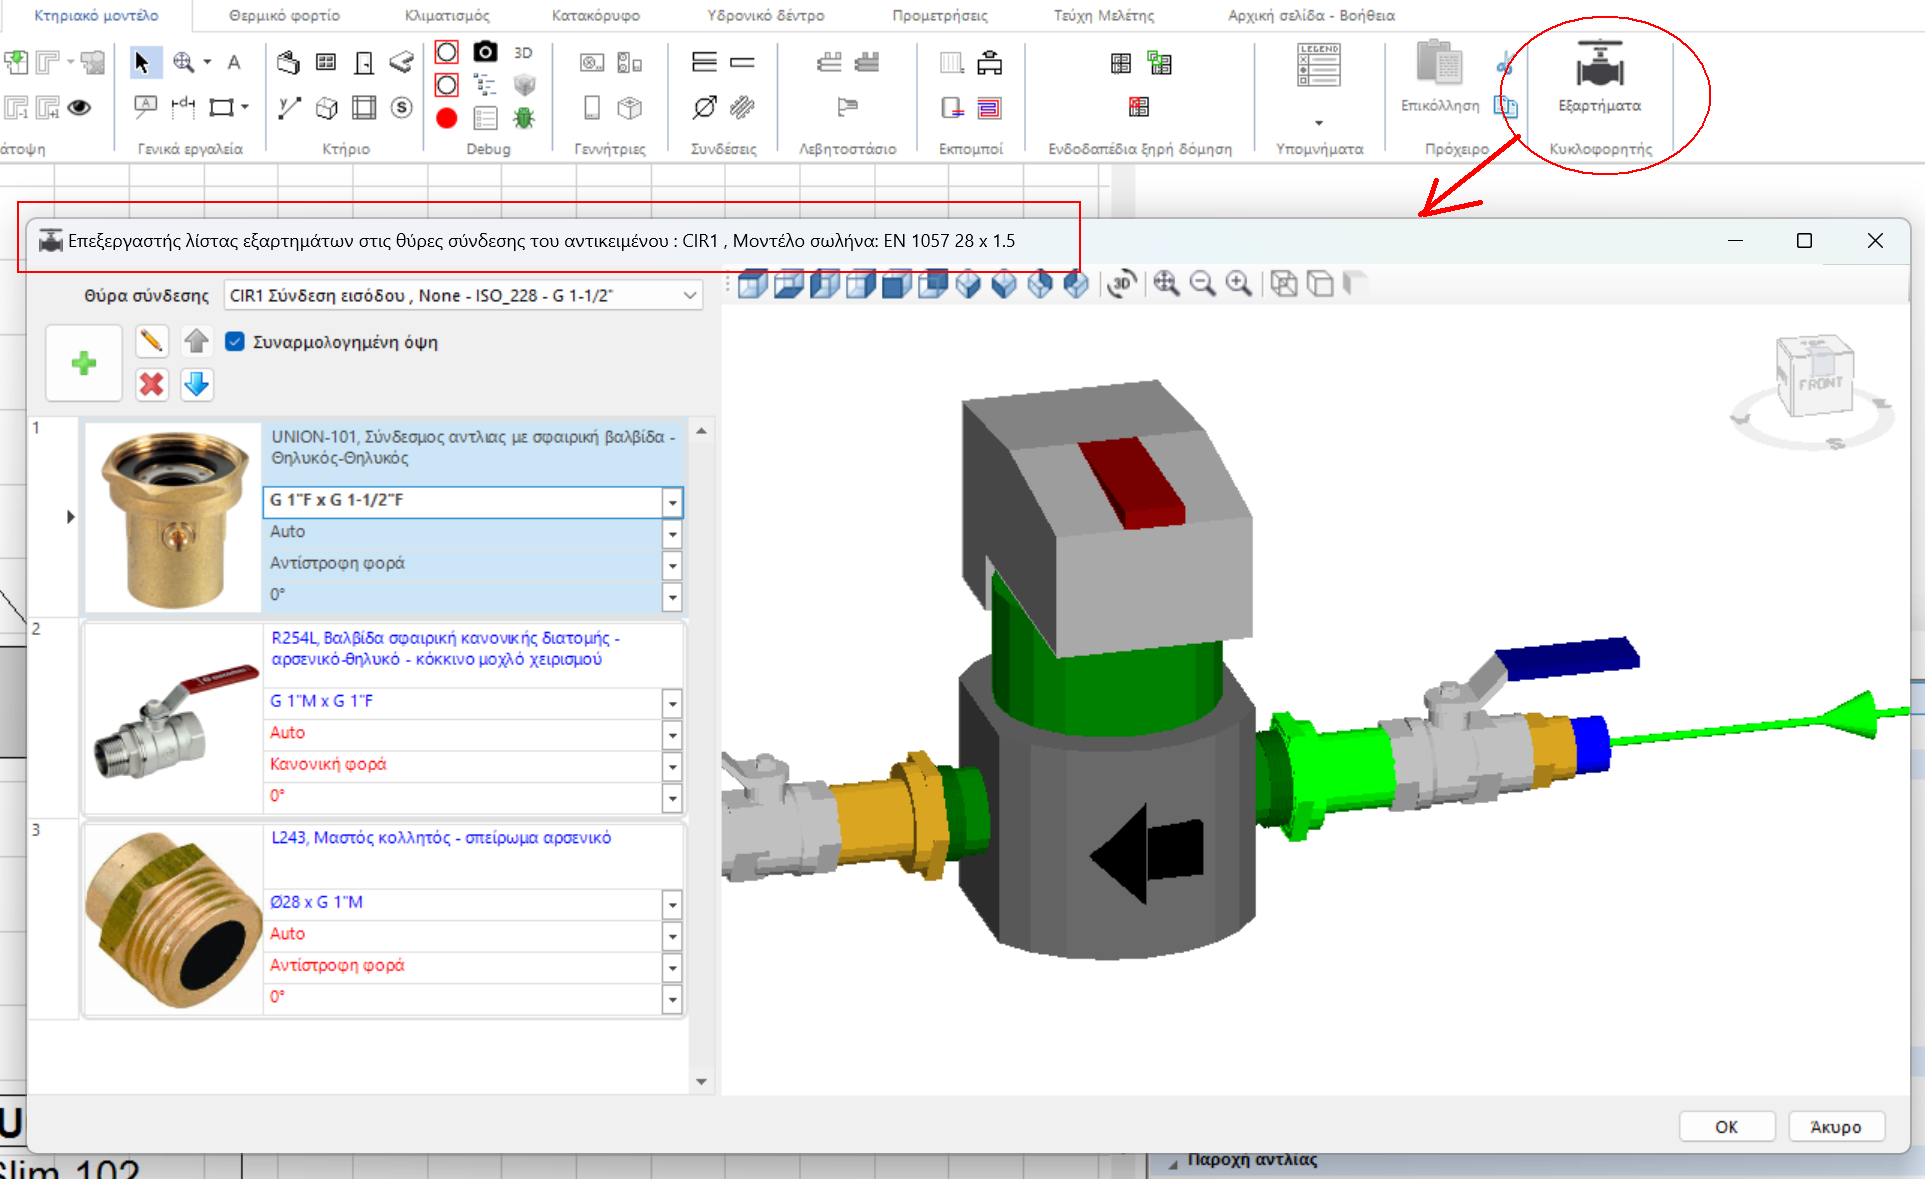Open the zoom tool dropdown arrow

[x=207, y=62]
